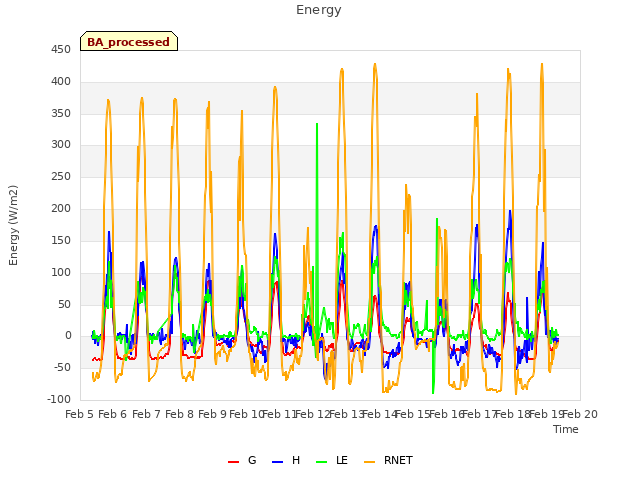Click the 350 y-axis tick label
Screen dimensions: 640x480
pos(61,113)
